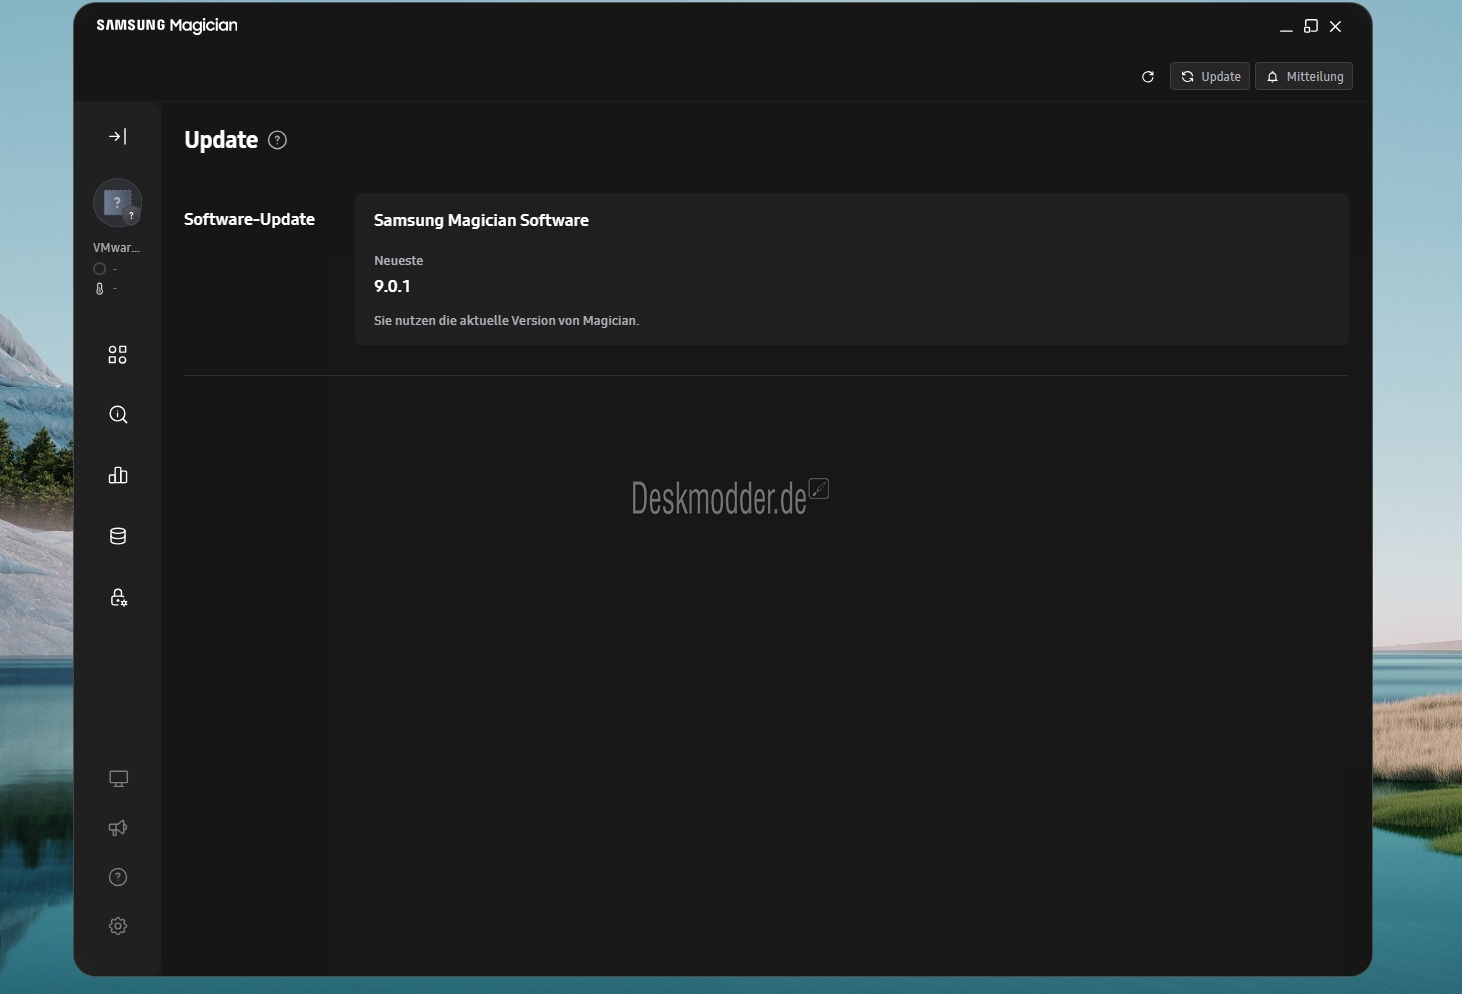Open the megaphone announcements icon

coord(118,828)
